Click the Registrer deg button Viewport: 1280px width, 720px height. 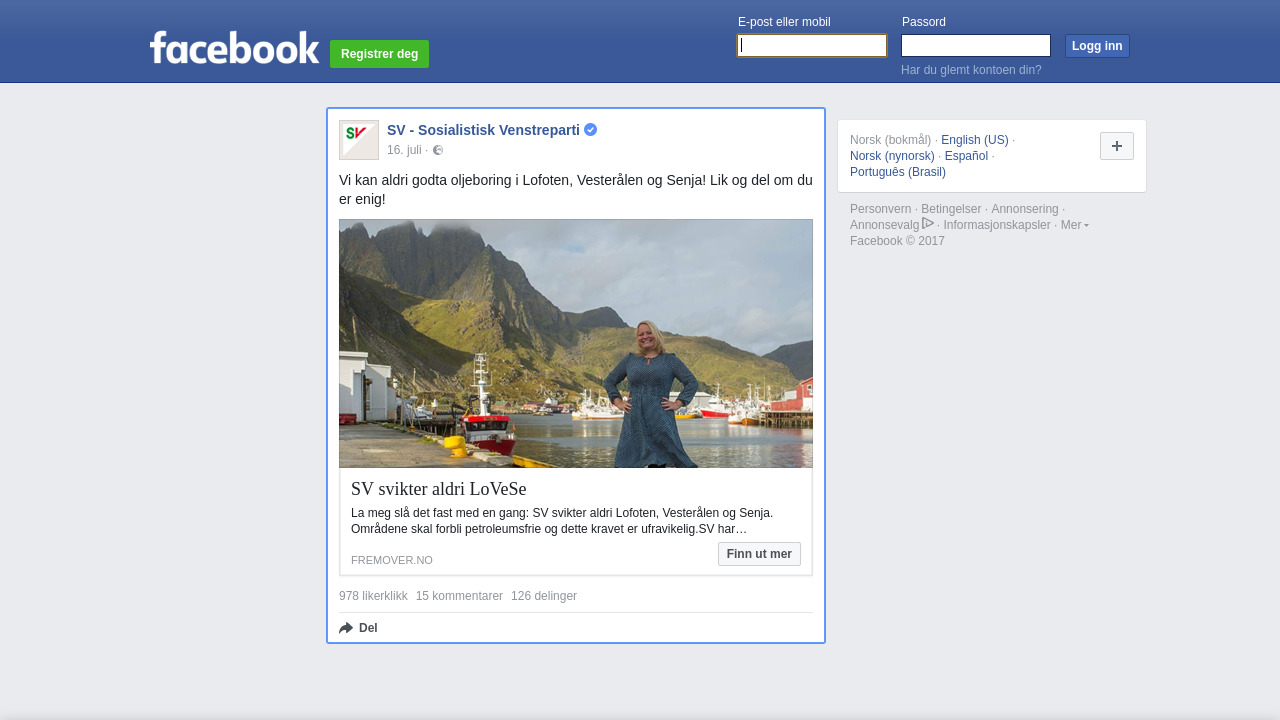tap(379, 54)
